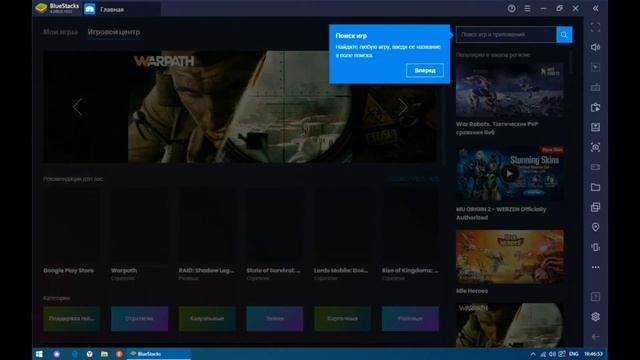
Task: Open RAID: Shadow Legends game tile
Action: (x=207, y=234)
